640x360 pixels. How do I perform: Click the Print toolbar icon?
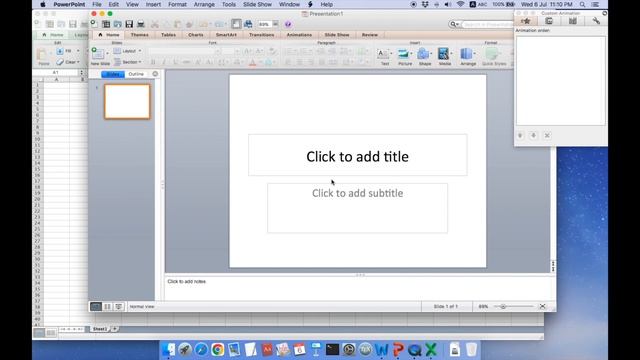coord(141,24)
